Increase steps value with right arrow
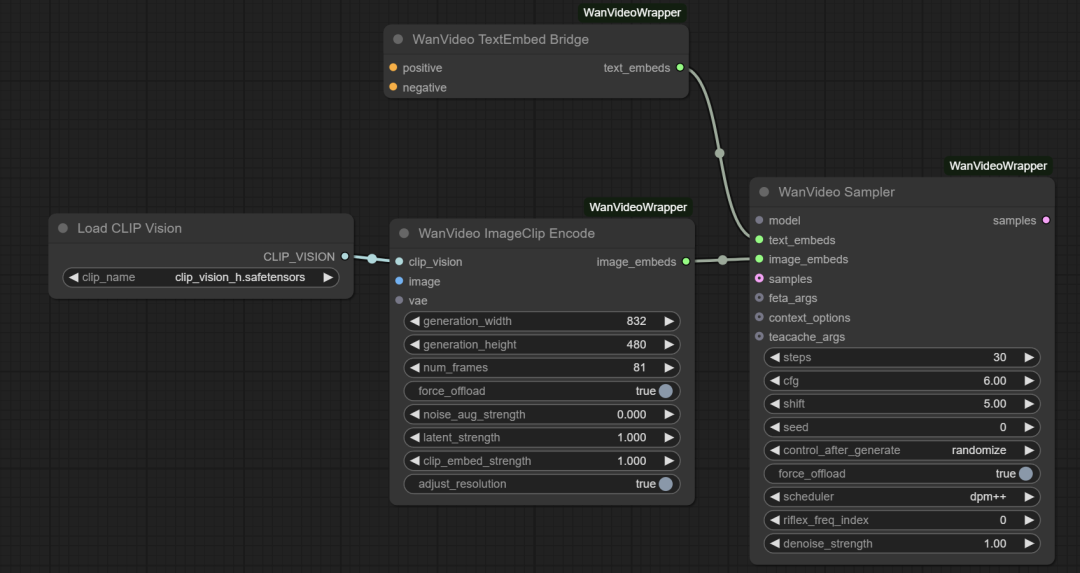Screen dimensions: 1080x573 coord(1029,358)
